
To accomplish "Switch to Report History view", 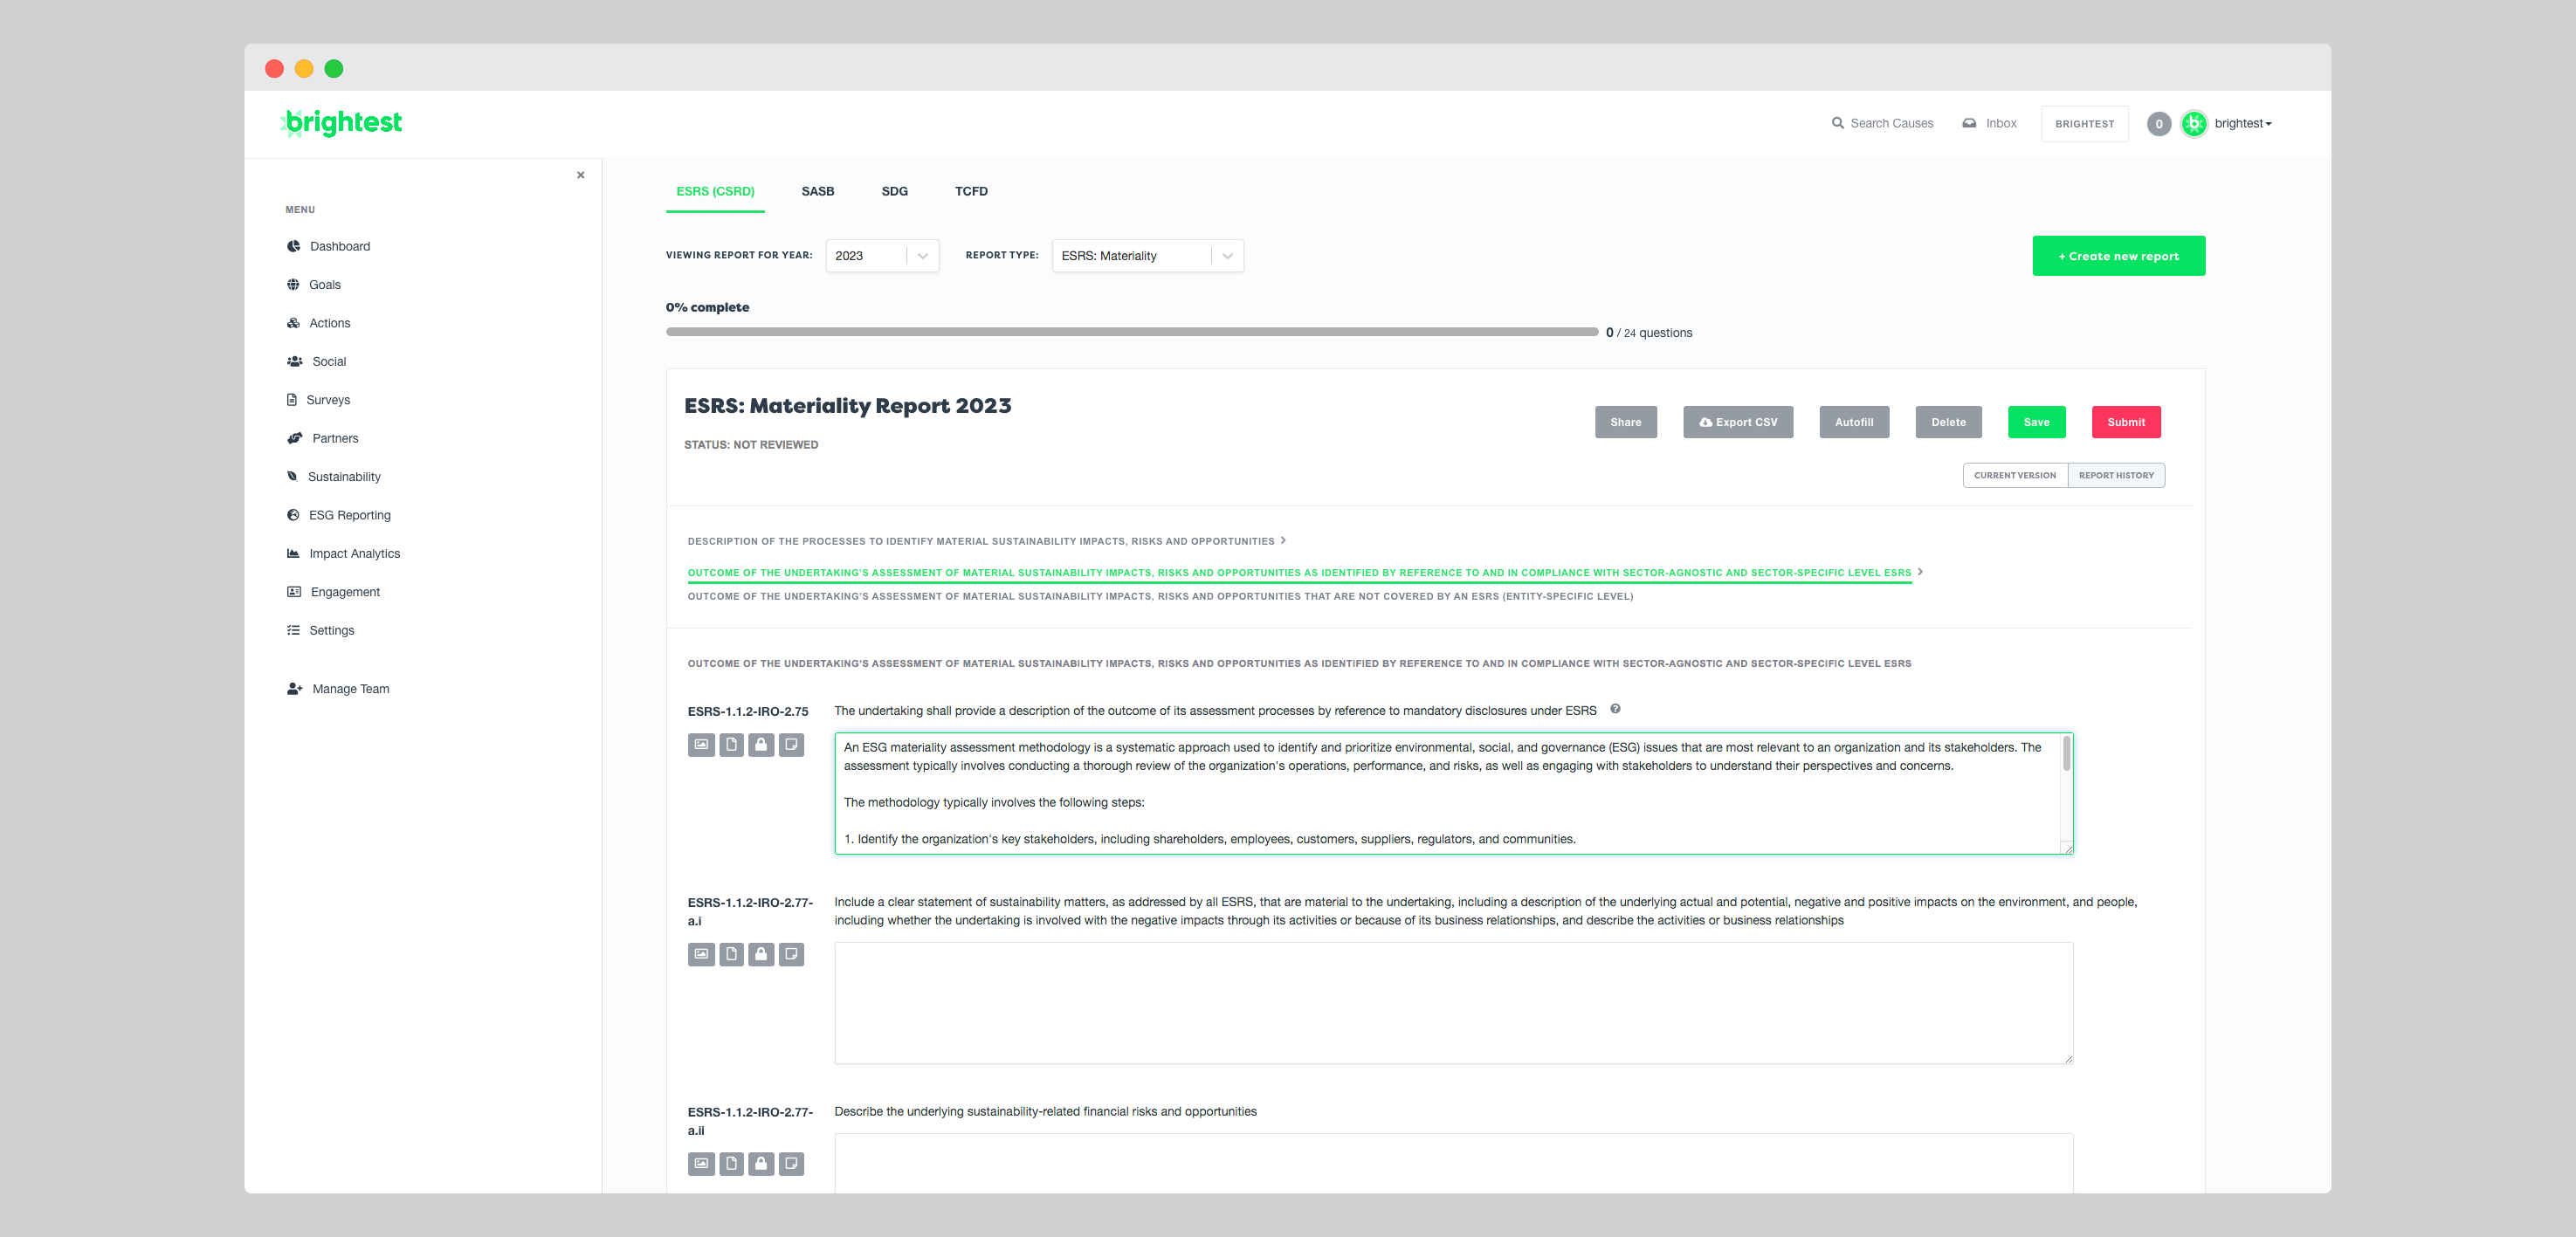I will [2116, 475].
